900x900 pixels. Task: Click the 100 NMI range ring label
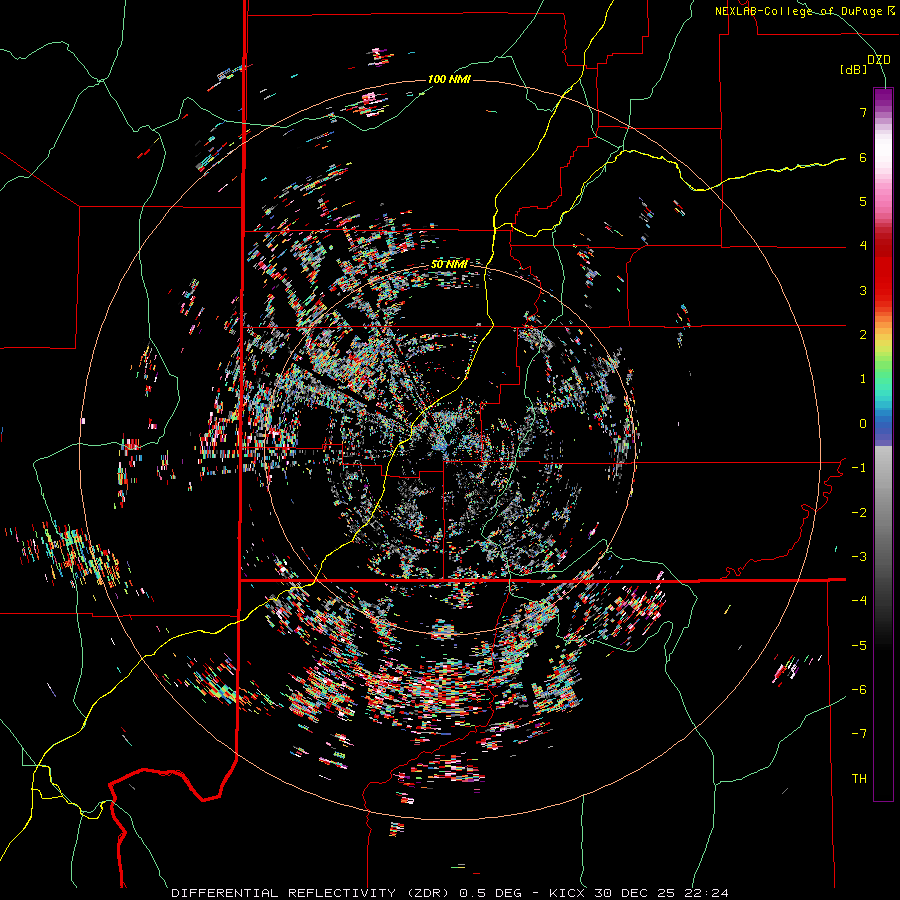pyautogui.click(x=449, y=79)
